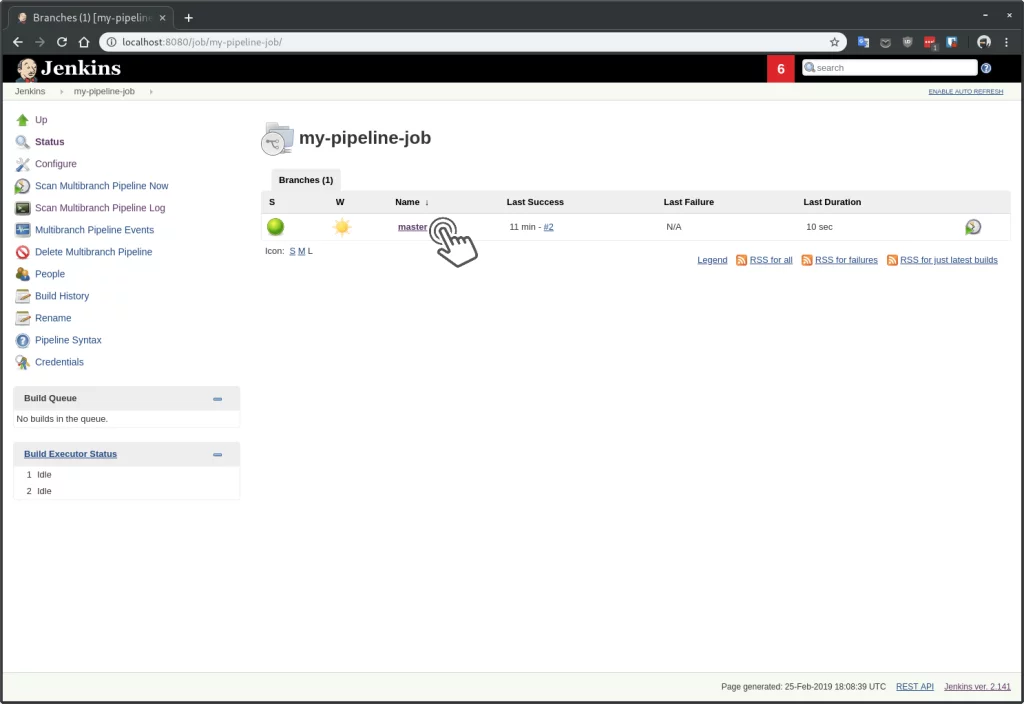Click the red Delete Multibranch Pipeline icon
Screen dimensions: 1024x704
point(22,252)
